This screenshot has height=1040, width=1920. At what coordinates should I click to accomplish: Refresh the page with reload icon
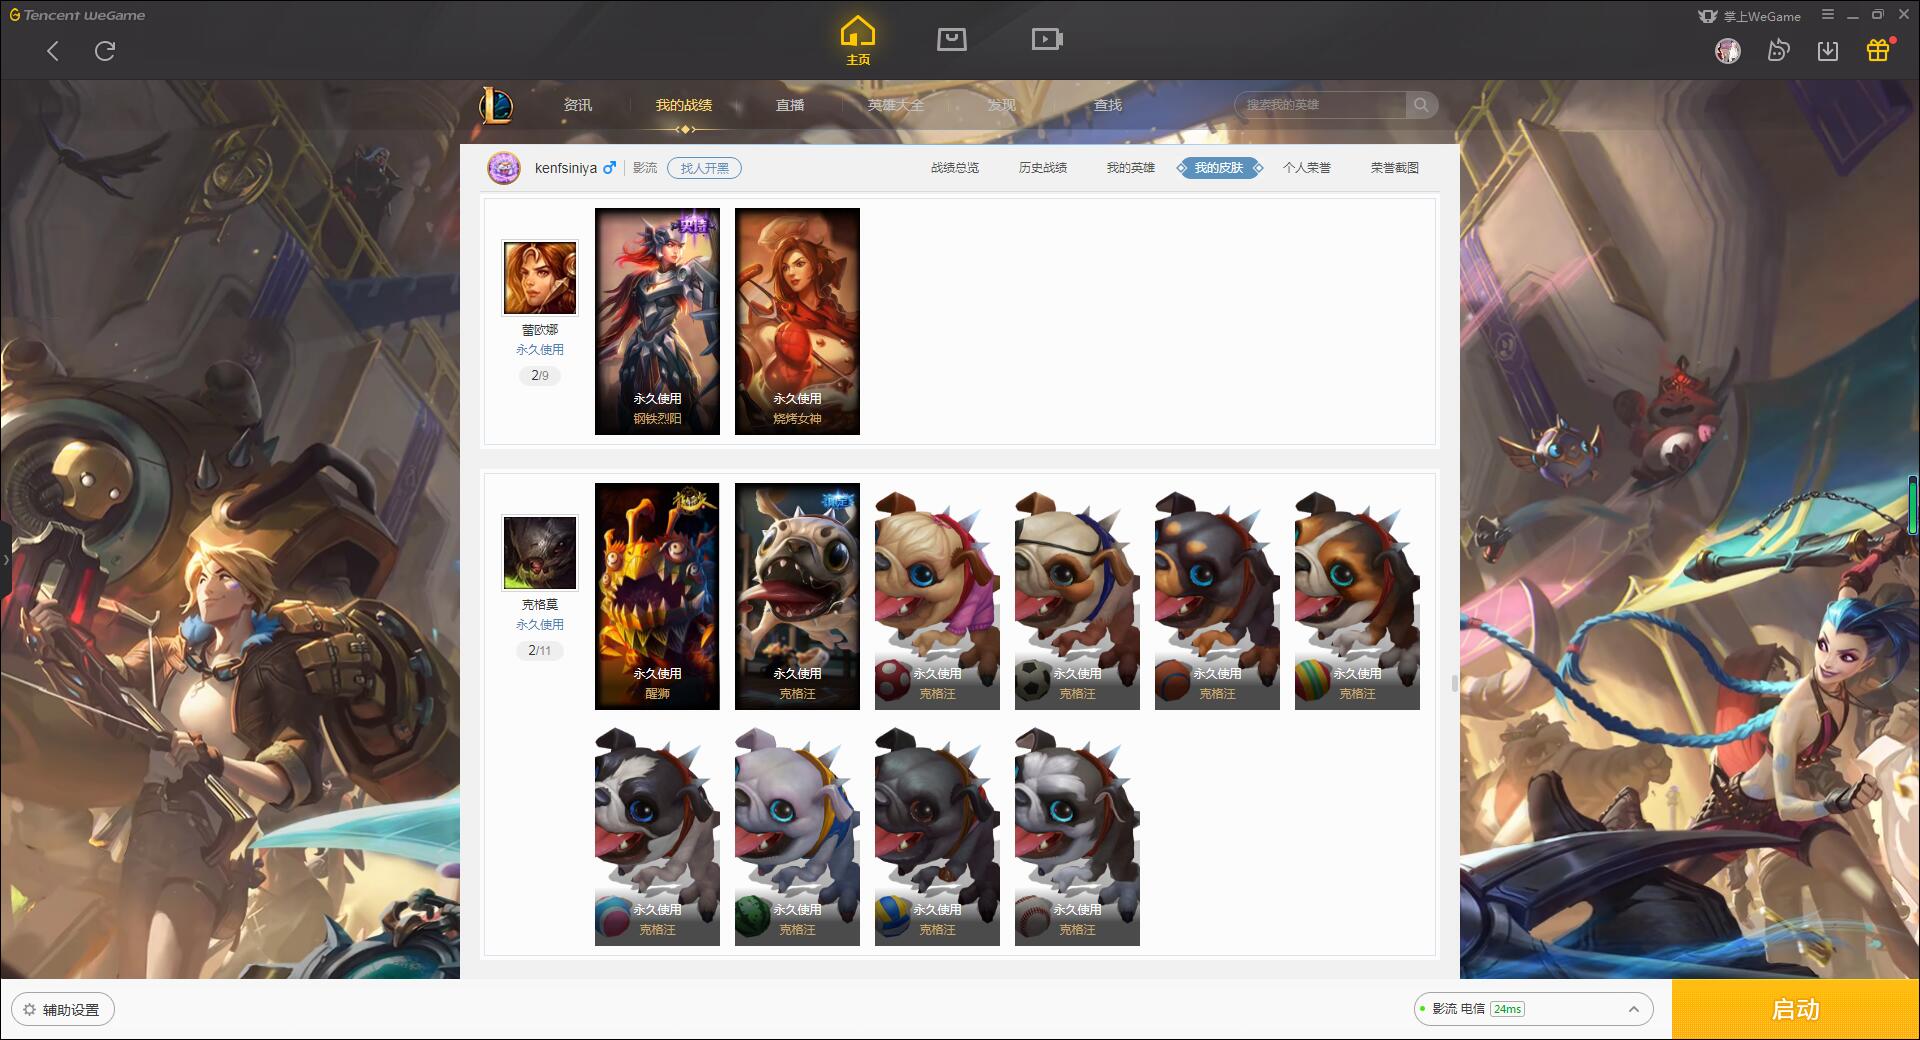coord(105,51)
